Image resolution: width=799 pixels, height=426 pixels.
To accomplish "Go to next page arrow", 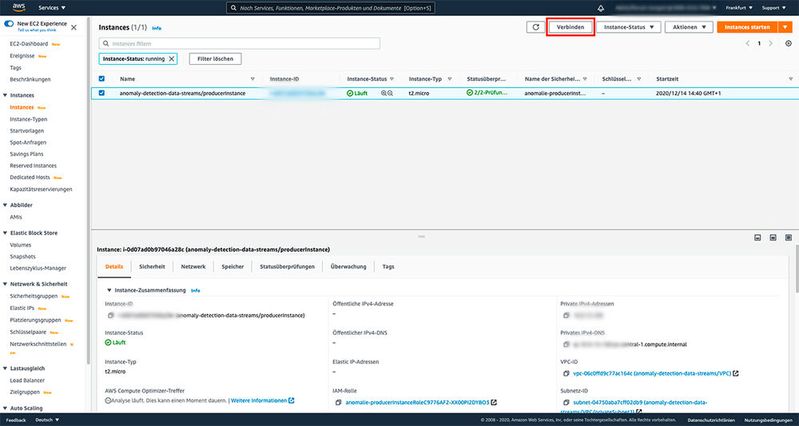I will (771, 44).
